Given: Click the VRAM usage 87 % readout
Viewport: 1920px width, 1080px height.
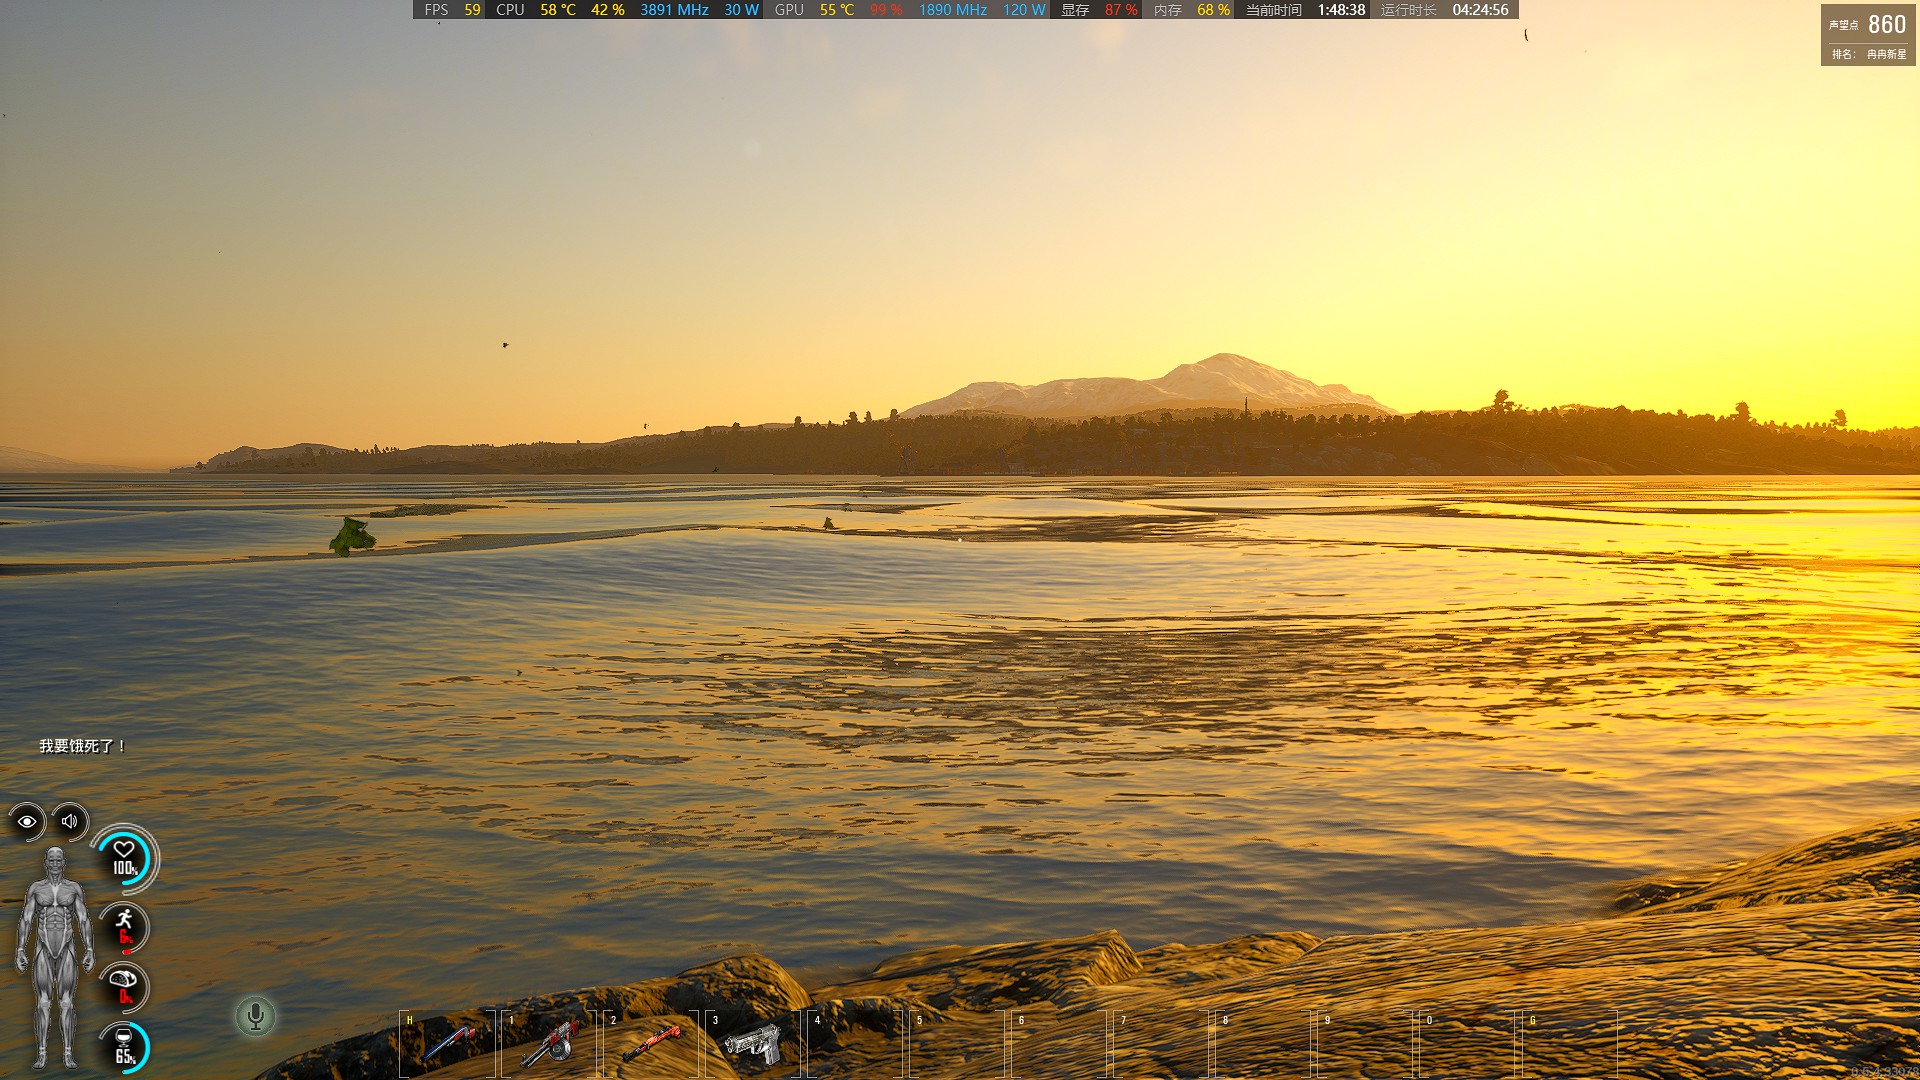Looking at the screenshot, I should pyautogui.click(x=1121, y=10).
